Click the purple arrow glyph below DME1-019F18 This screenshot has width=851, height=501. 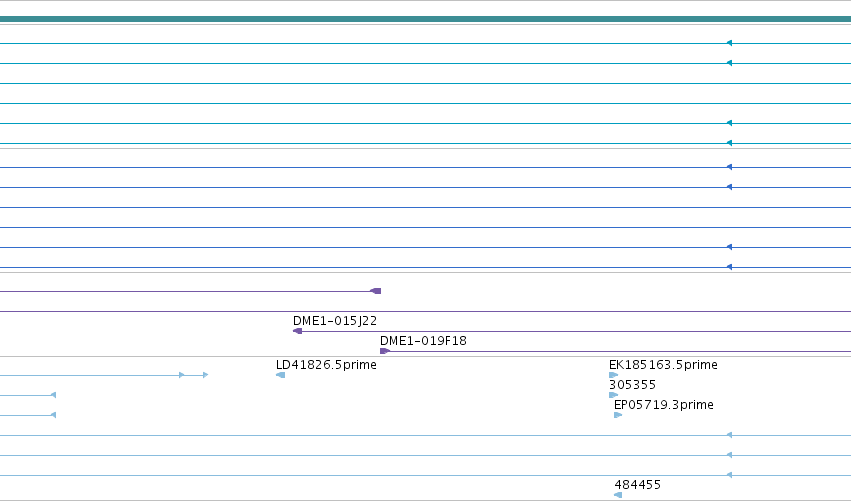pyautogui.click(x=385, y=351)
